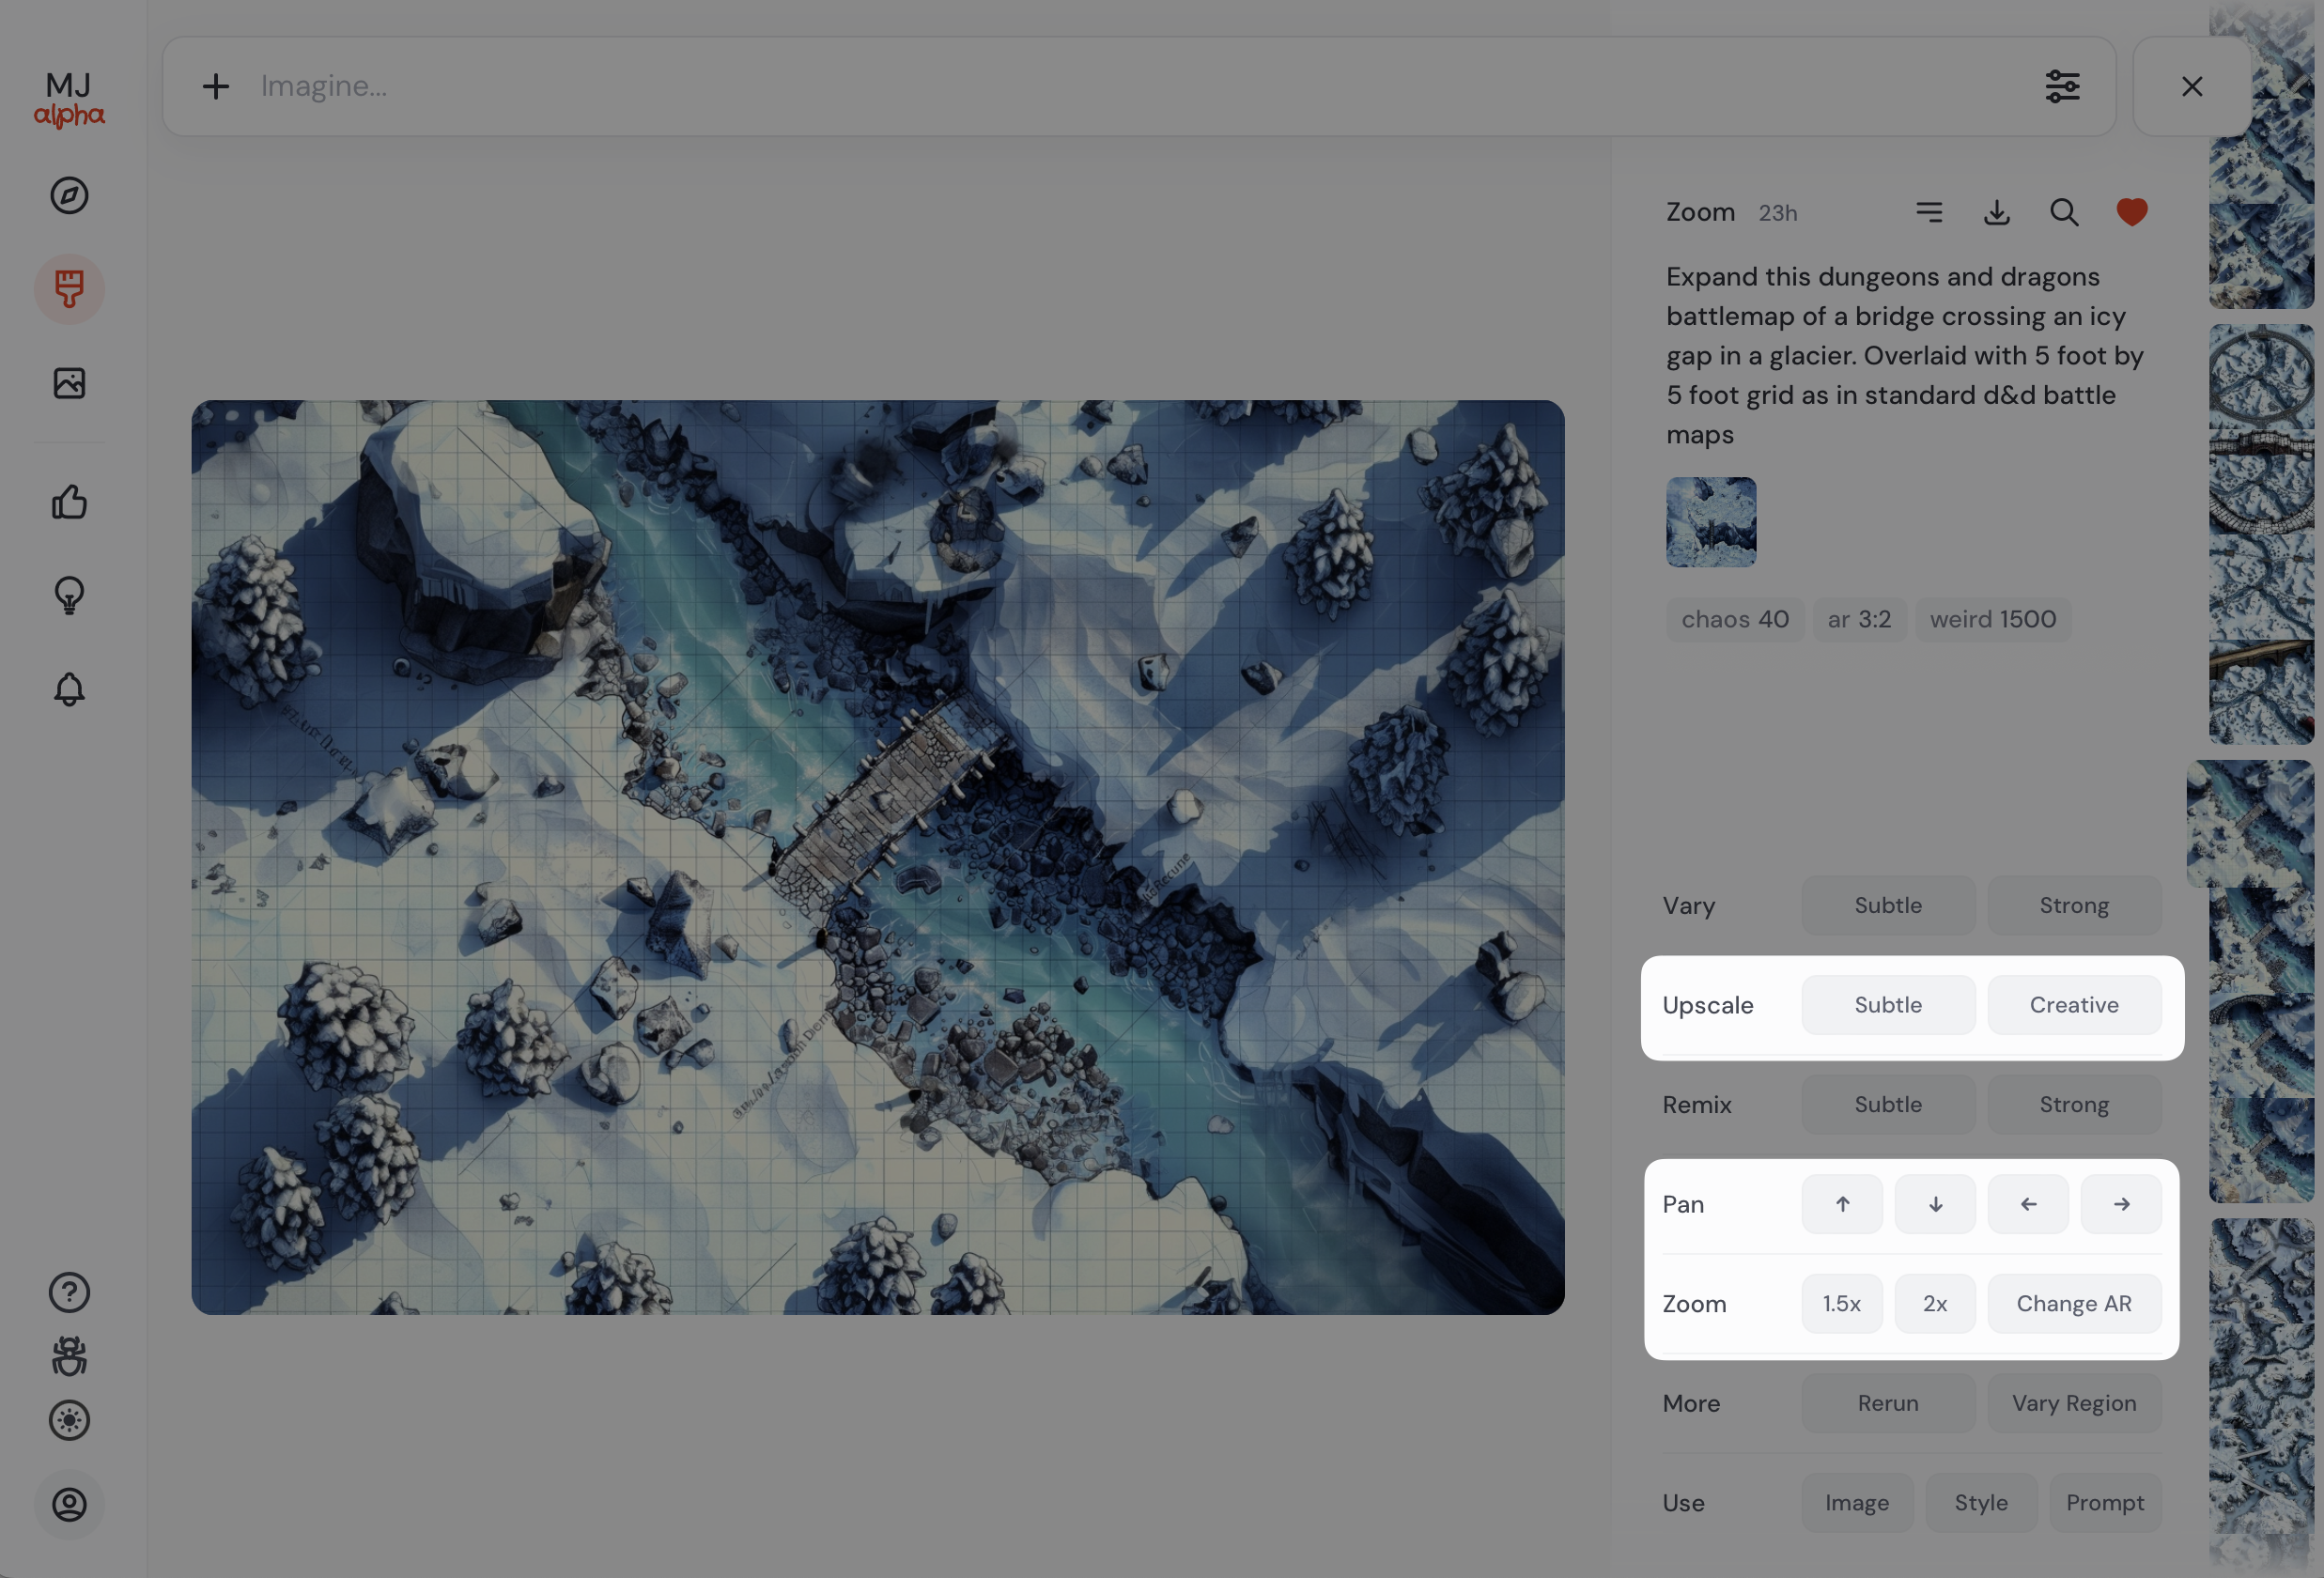Click the prompt text describing the battlemap
Screen dimensions: 2324x1578
[1905, 356]
